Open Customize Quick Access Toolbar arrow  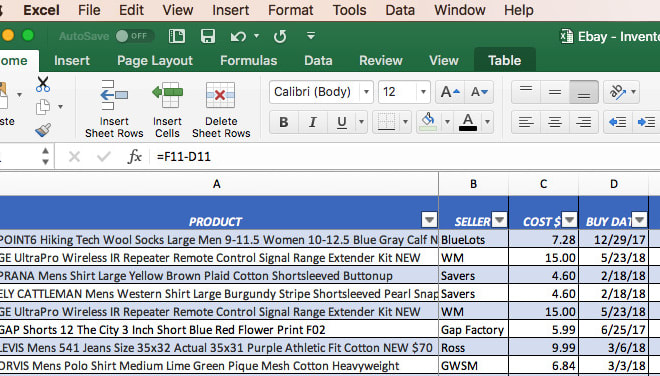(311, 36)
